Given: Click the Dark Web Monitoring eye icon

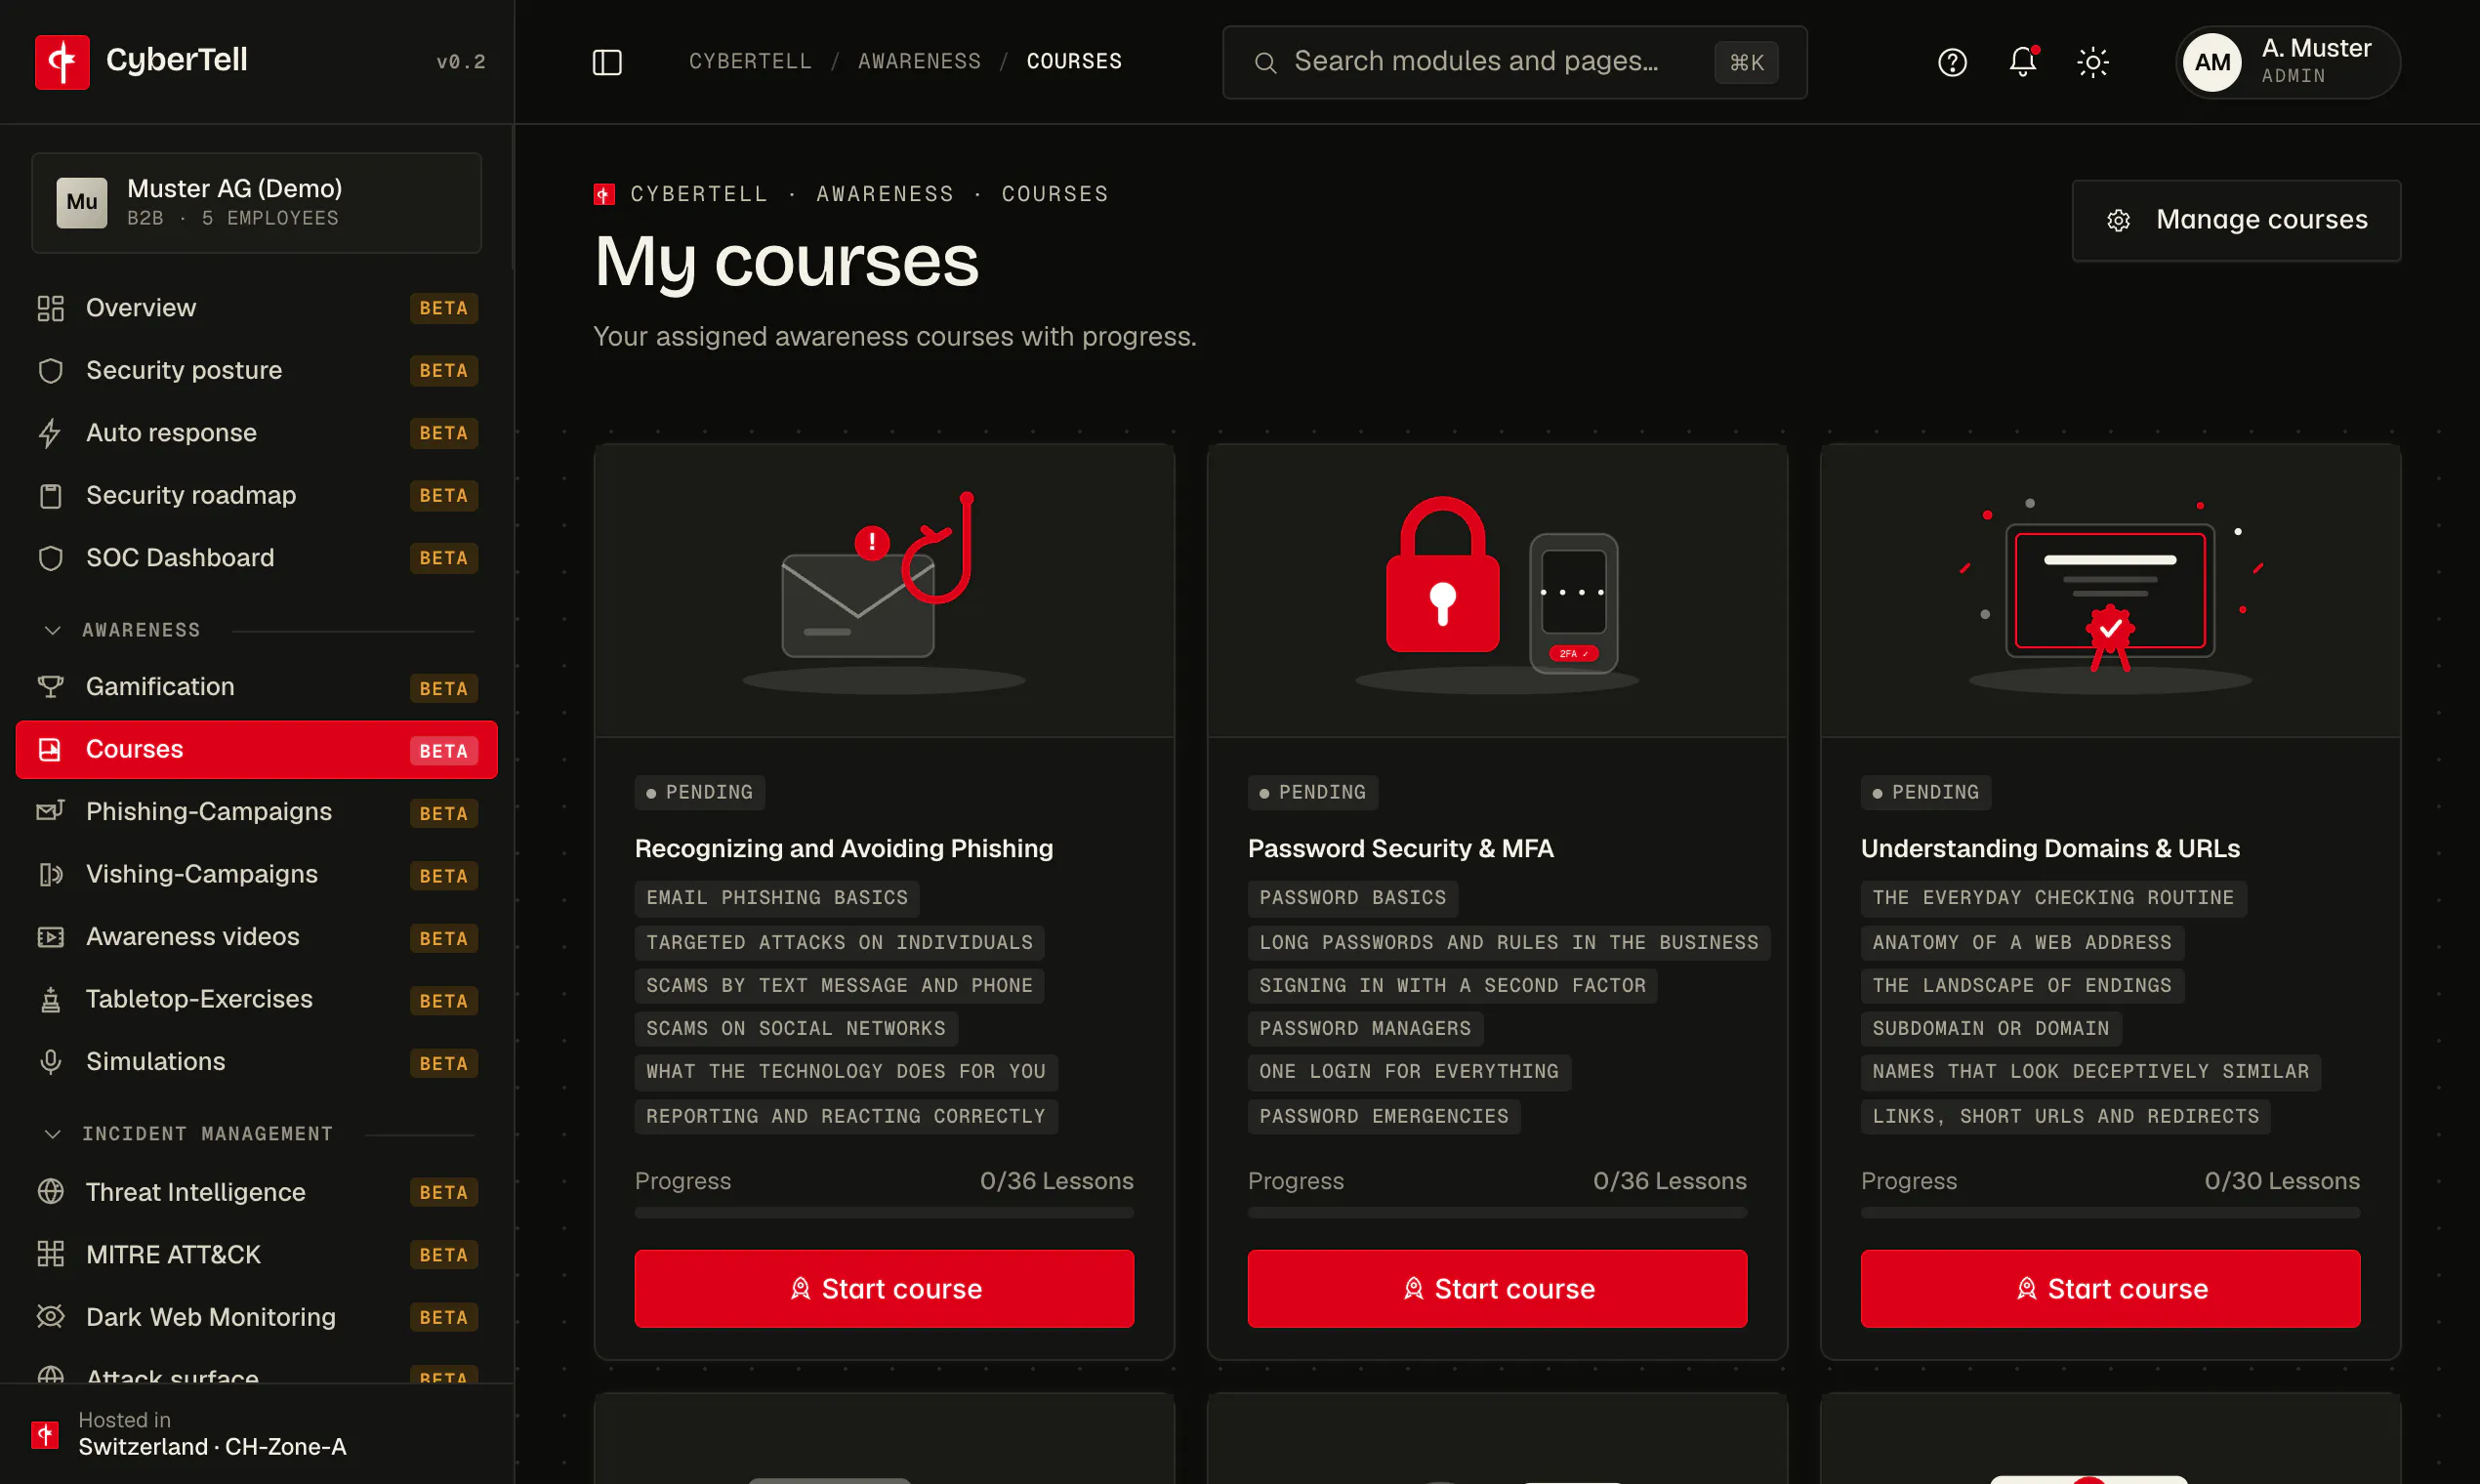Looking at the screenshot, I should [x=50, y=1317].
